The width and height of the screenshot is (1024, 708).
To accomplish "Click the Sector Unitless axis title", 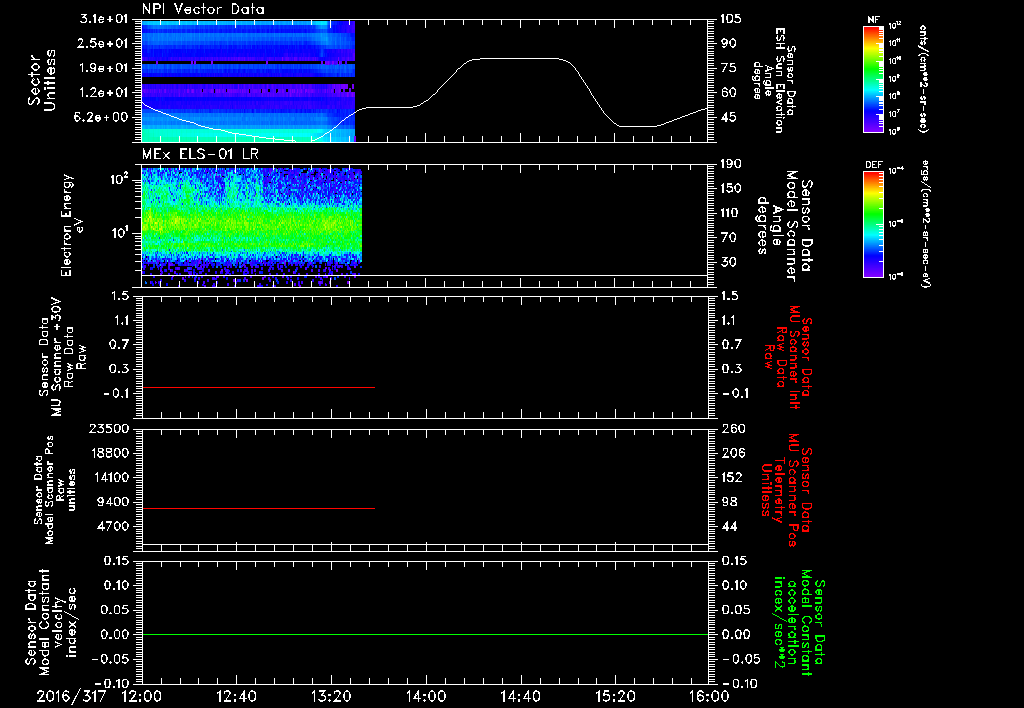I will (x=42, y=80).
